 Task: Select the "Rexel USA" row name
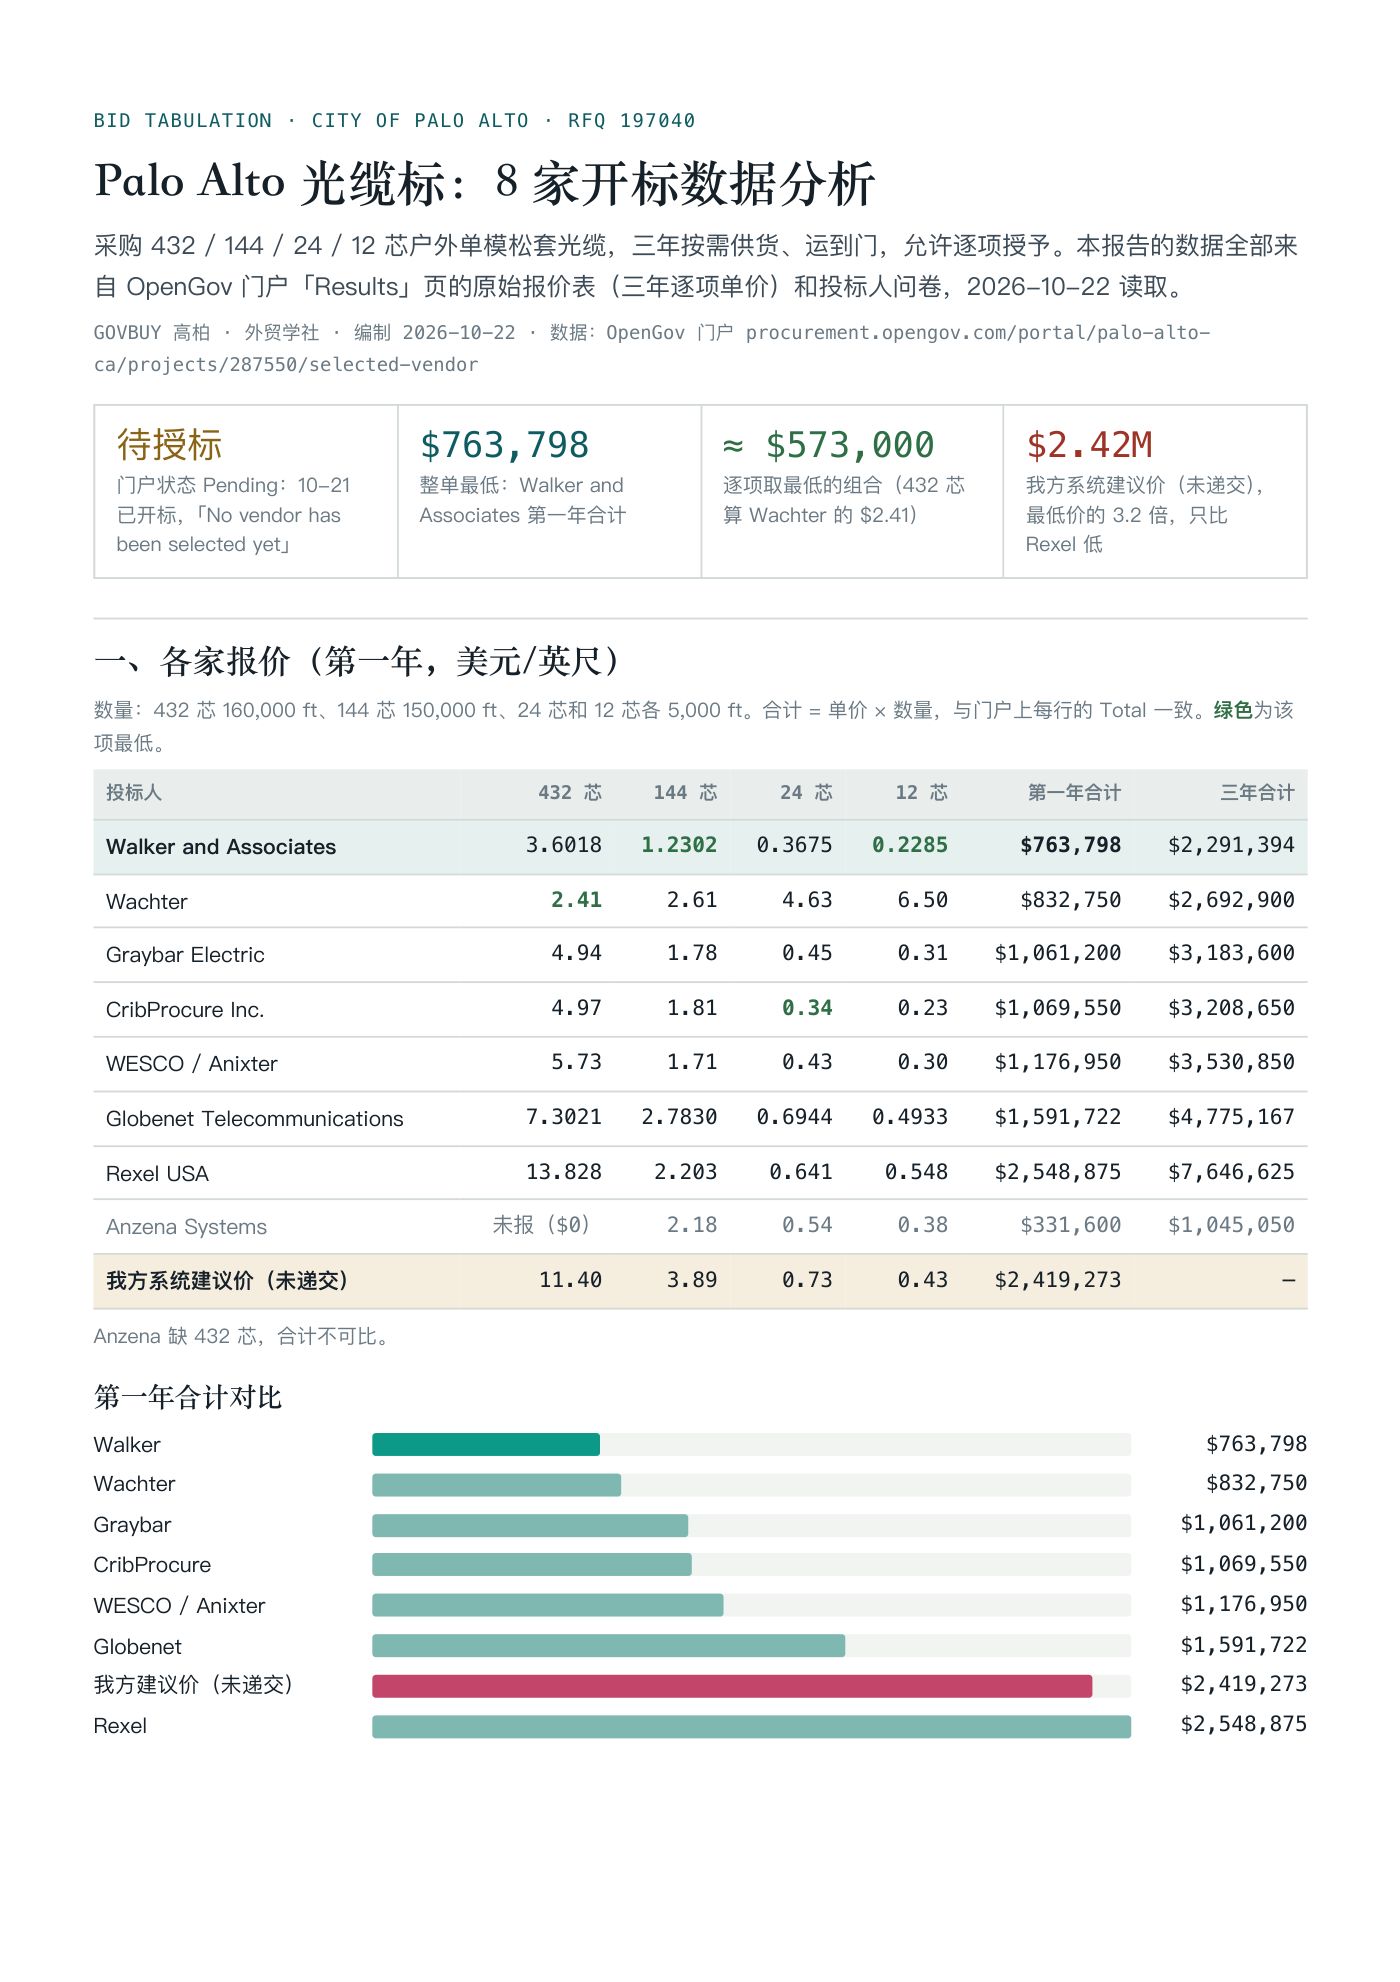point(157,1174)
